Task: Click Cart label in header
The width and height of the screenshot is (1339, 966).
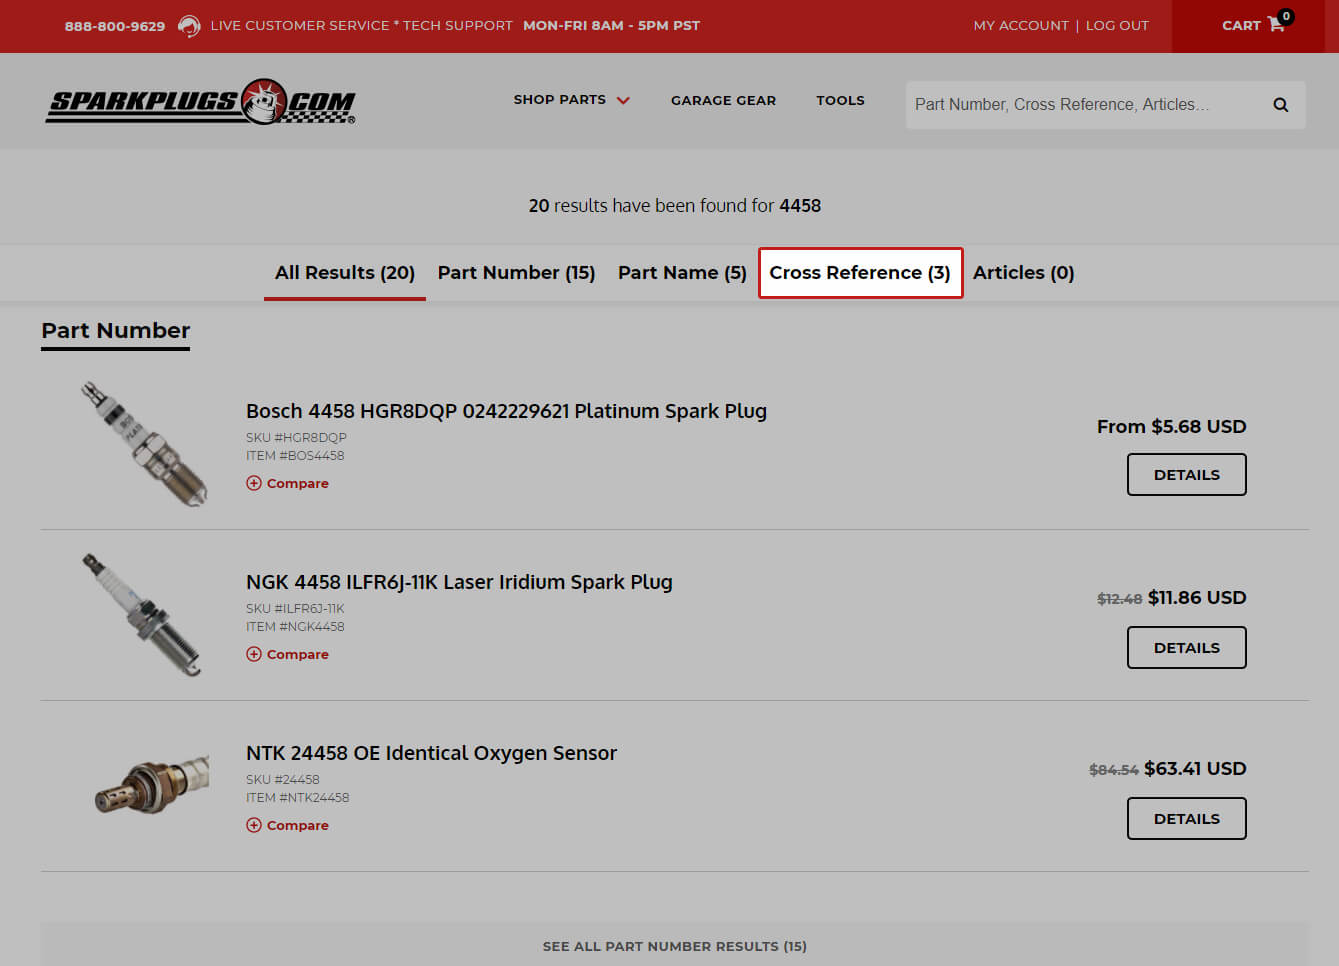Action: (1241, 26)
